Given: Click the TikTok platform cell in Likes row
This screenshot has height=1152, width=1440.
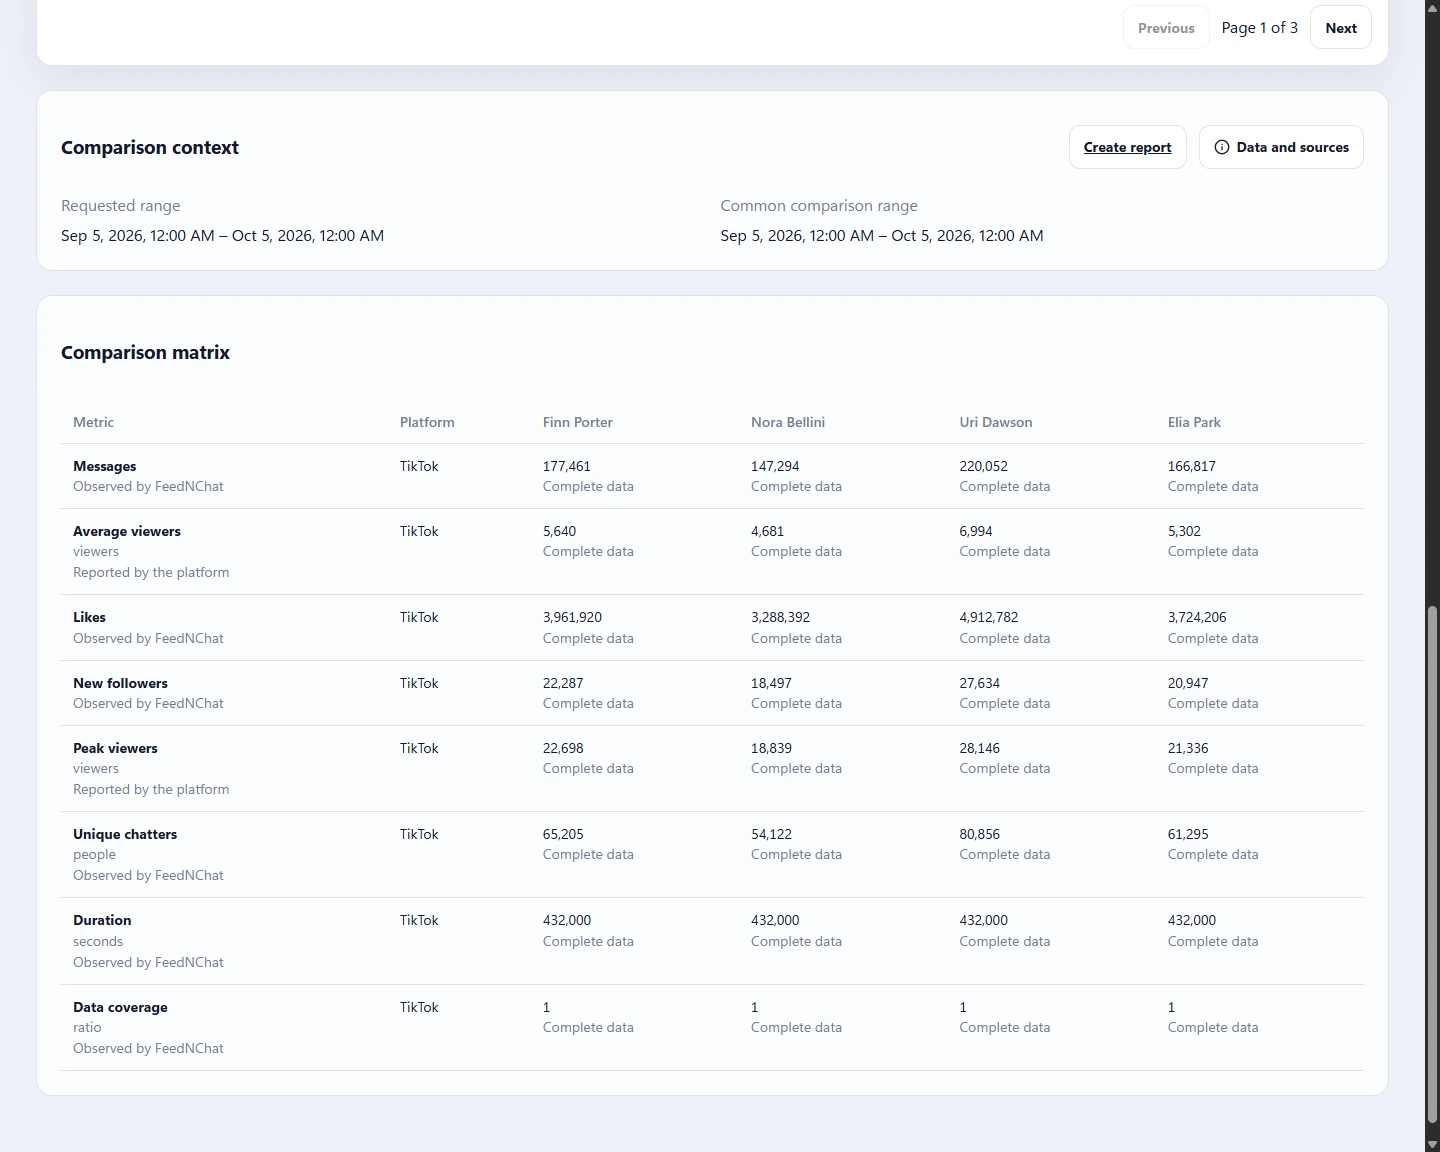Looking at the screenshot, I should (419, 617).
